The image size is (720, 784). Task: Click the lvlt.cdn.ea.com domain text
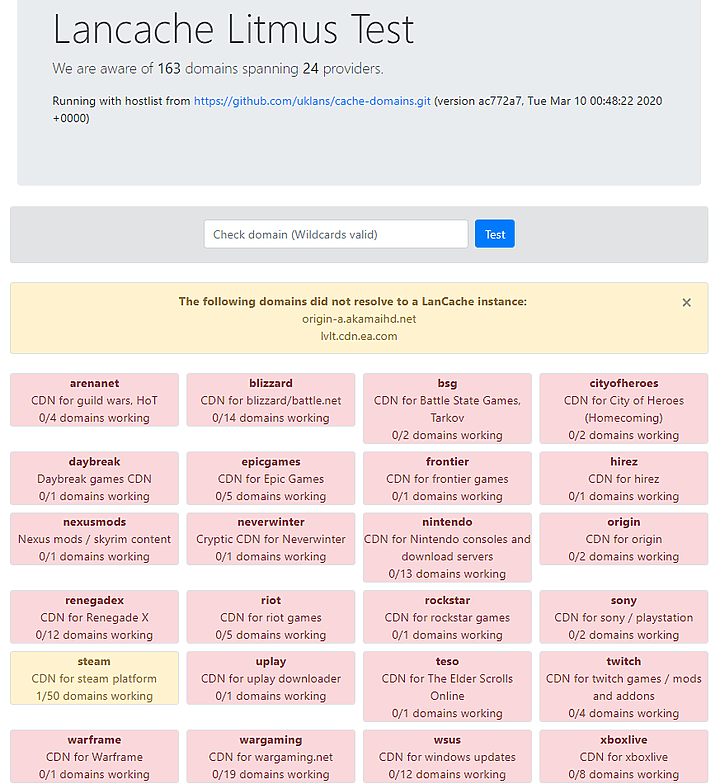tap(359, 336)
